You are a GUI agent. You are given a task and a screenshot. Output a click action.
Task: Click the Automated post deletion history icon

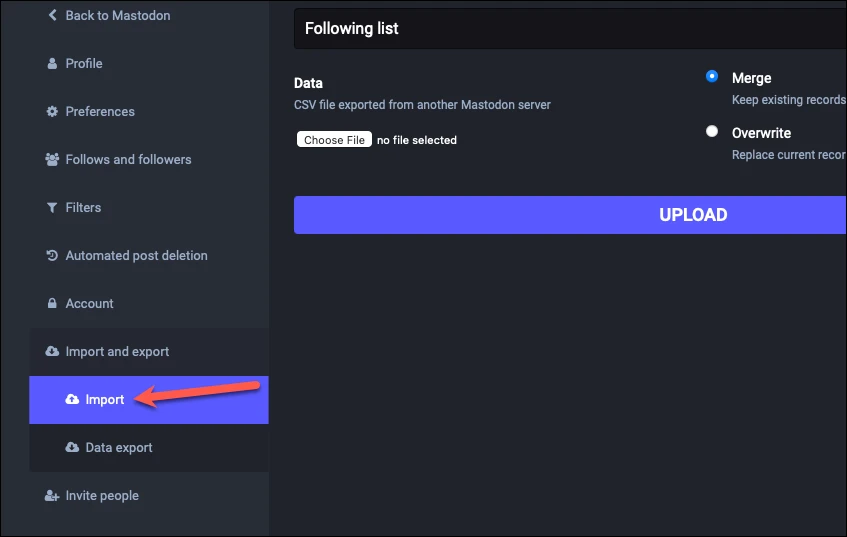(52, 256)
